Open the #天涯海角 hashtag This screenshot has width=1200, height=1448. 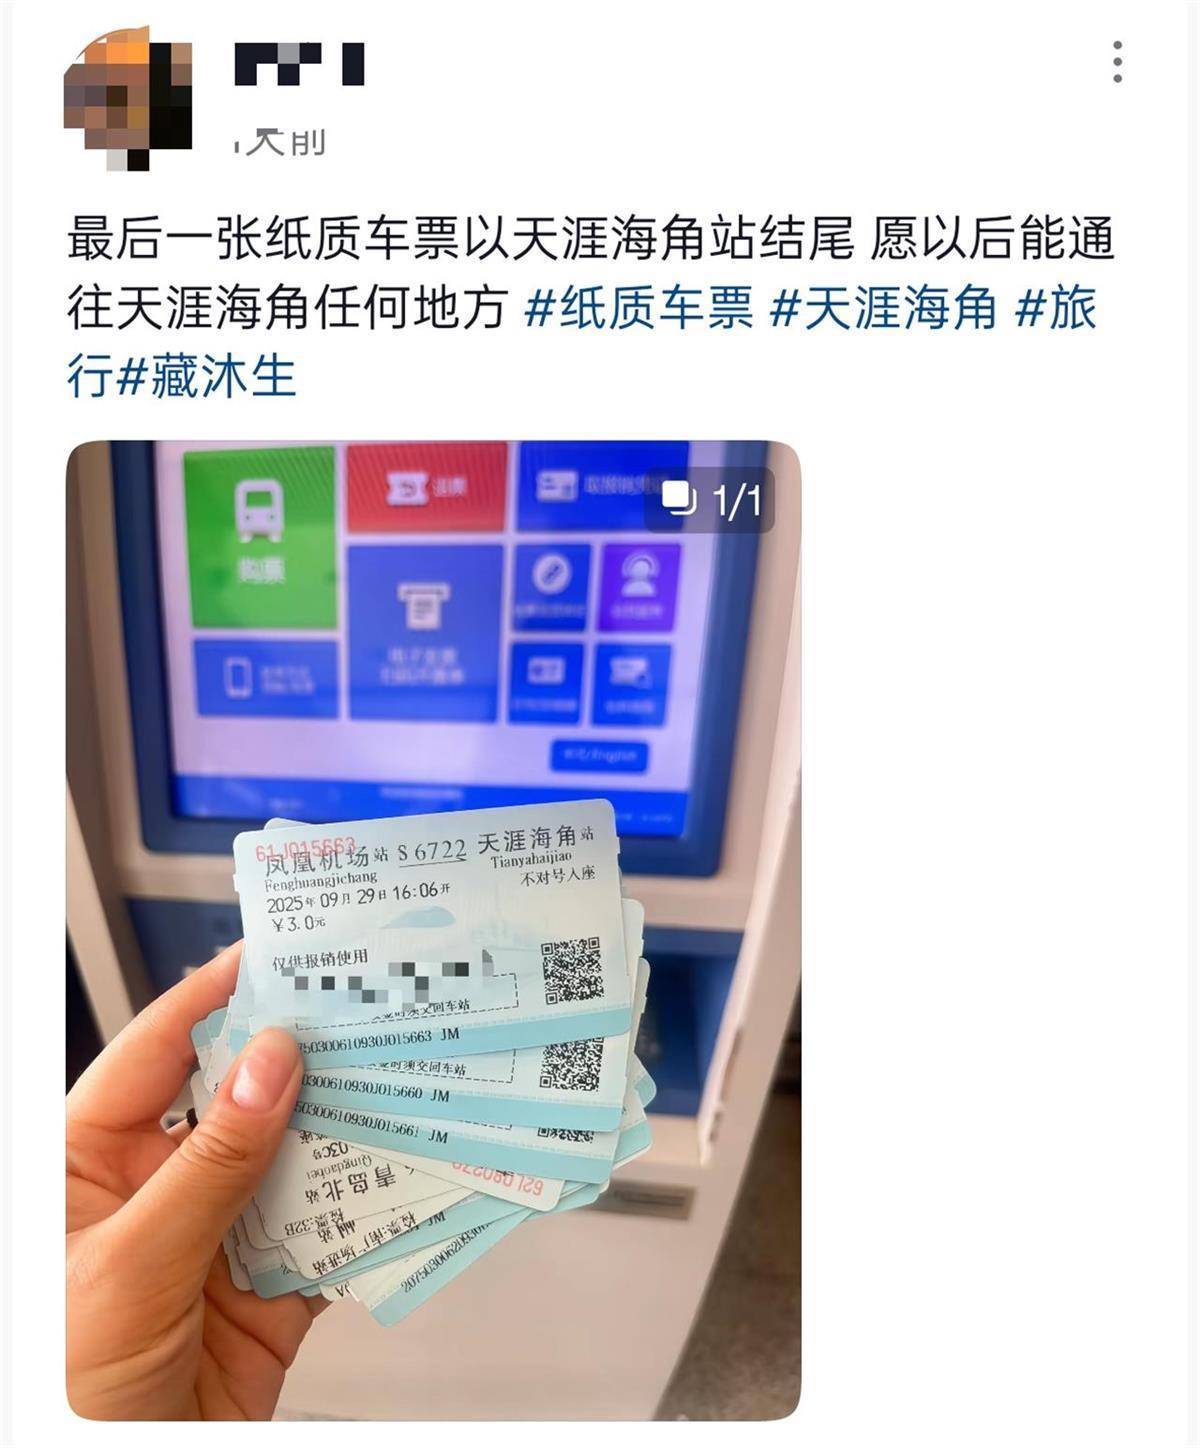click(884, 308)
